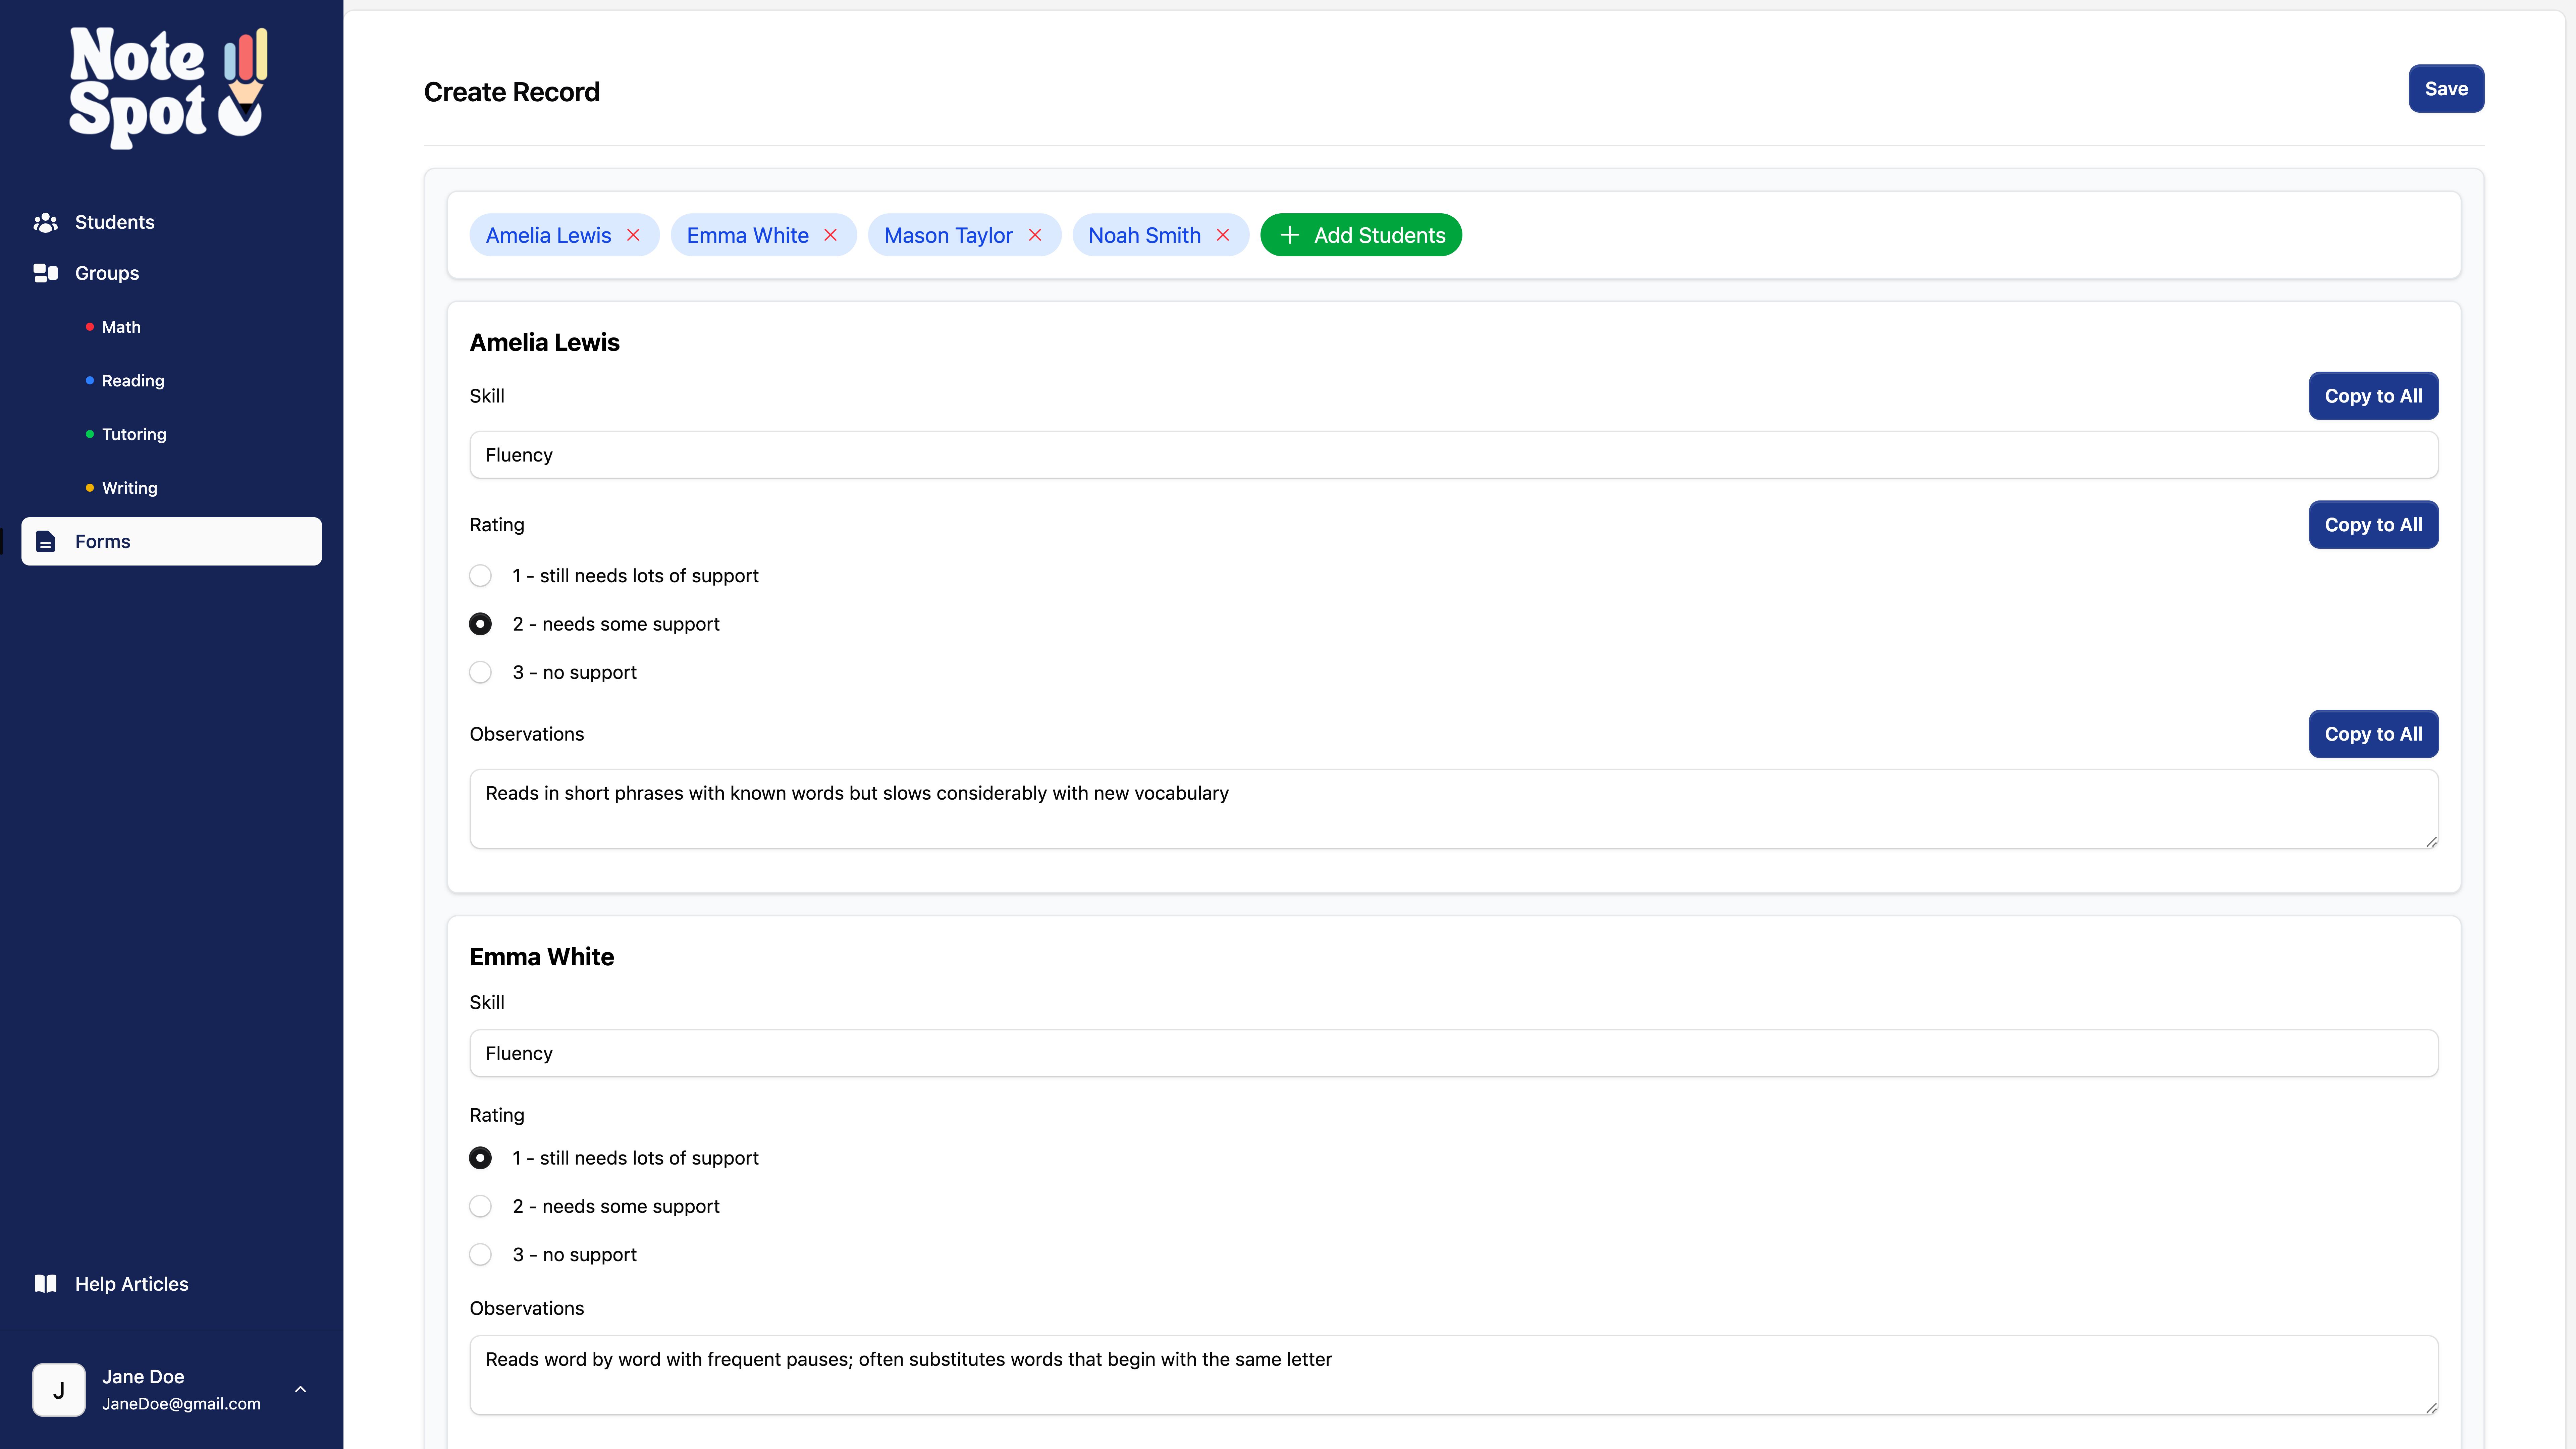Click the Add Students button

[x=1361, y=235]
